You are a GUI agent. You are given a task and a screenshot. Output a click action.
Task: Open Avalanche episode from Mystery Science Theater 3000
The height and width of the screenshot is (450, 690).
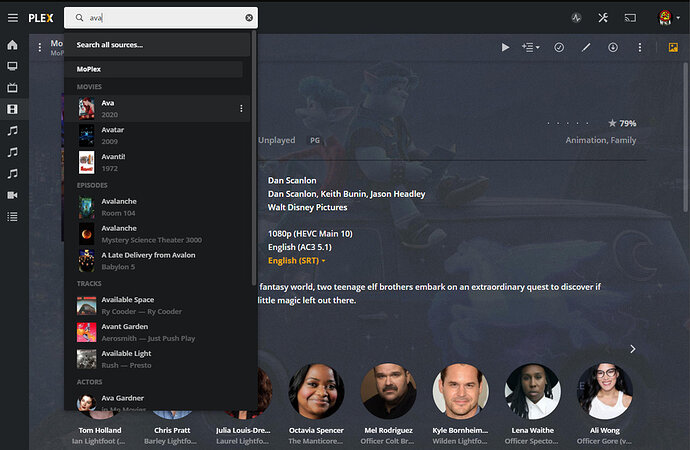(x=158, y=234)
